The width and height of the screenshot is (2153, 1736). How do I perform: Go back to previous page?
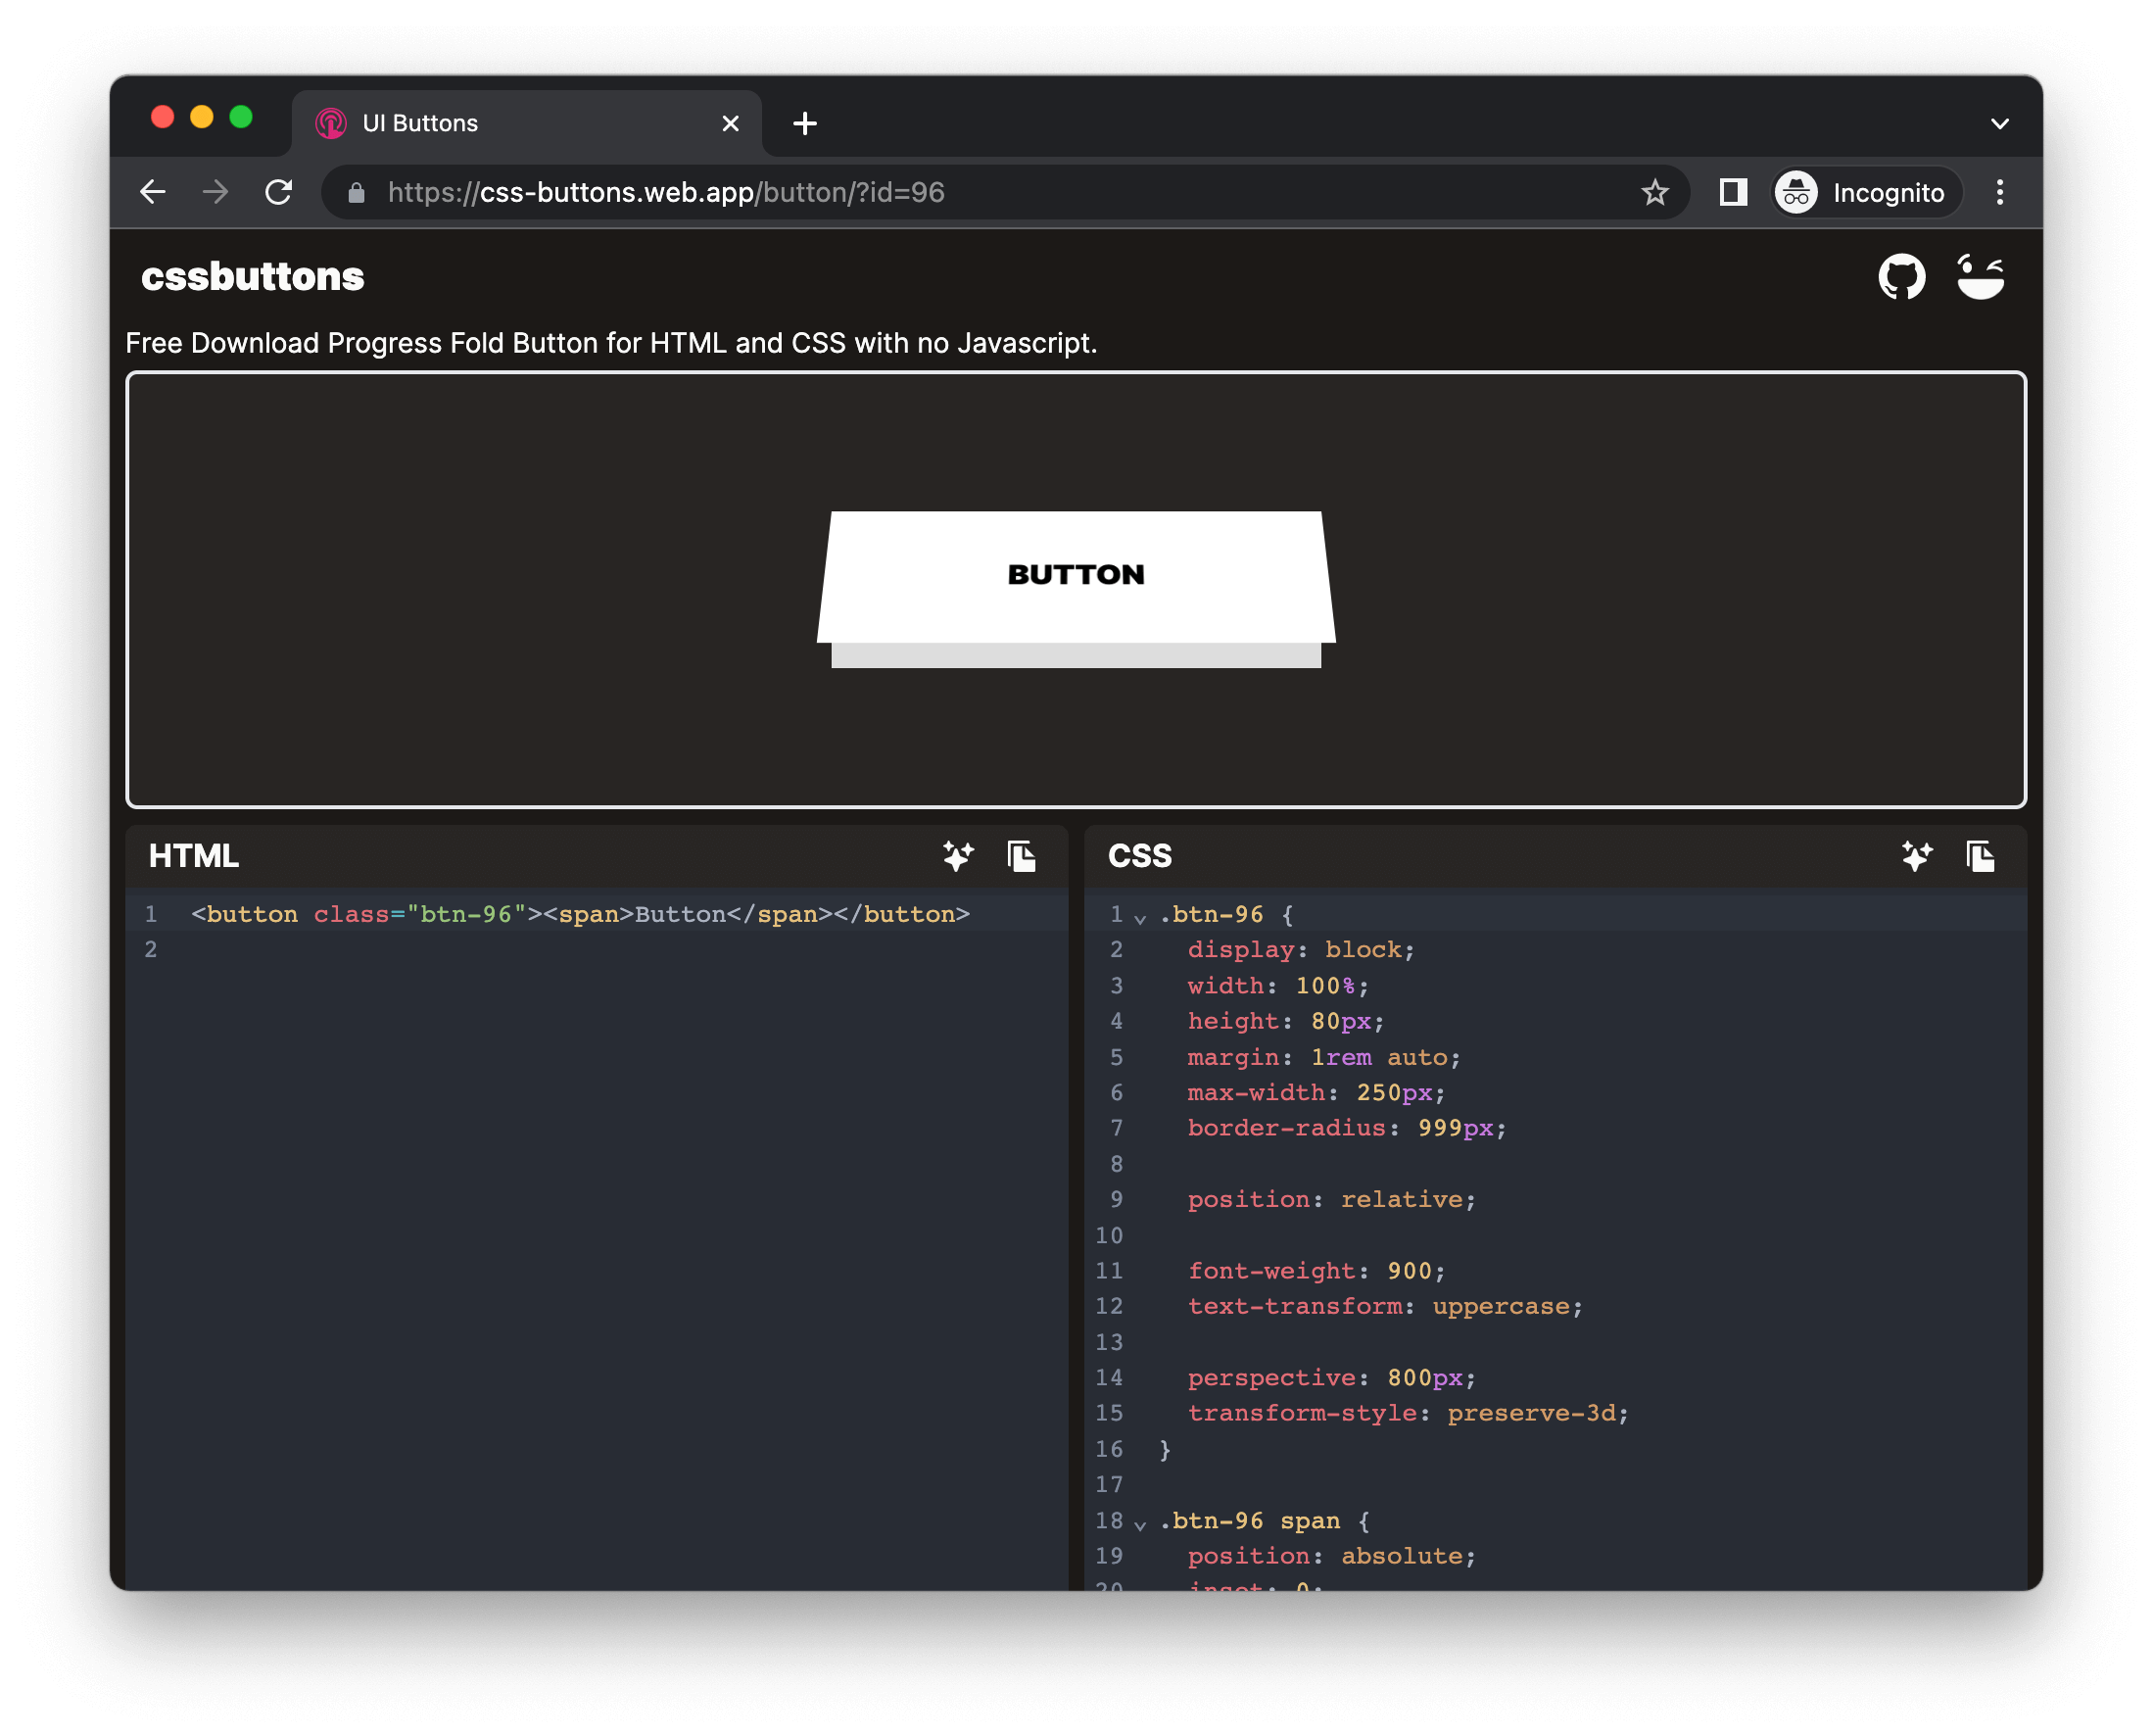(153, 192)
